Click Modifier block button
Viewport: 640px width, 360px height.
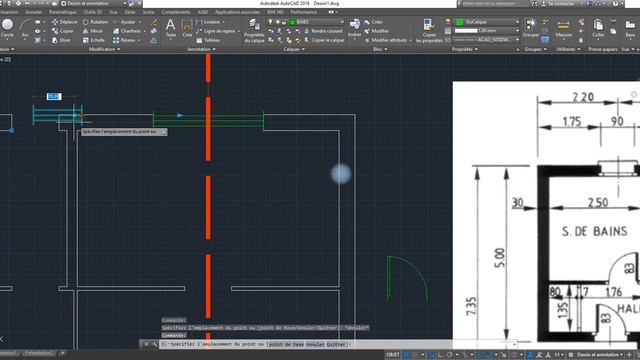pyautogui.click(x=376, y=31)
